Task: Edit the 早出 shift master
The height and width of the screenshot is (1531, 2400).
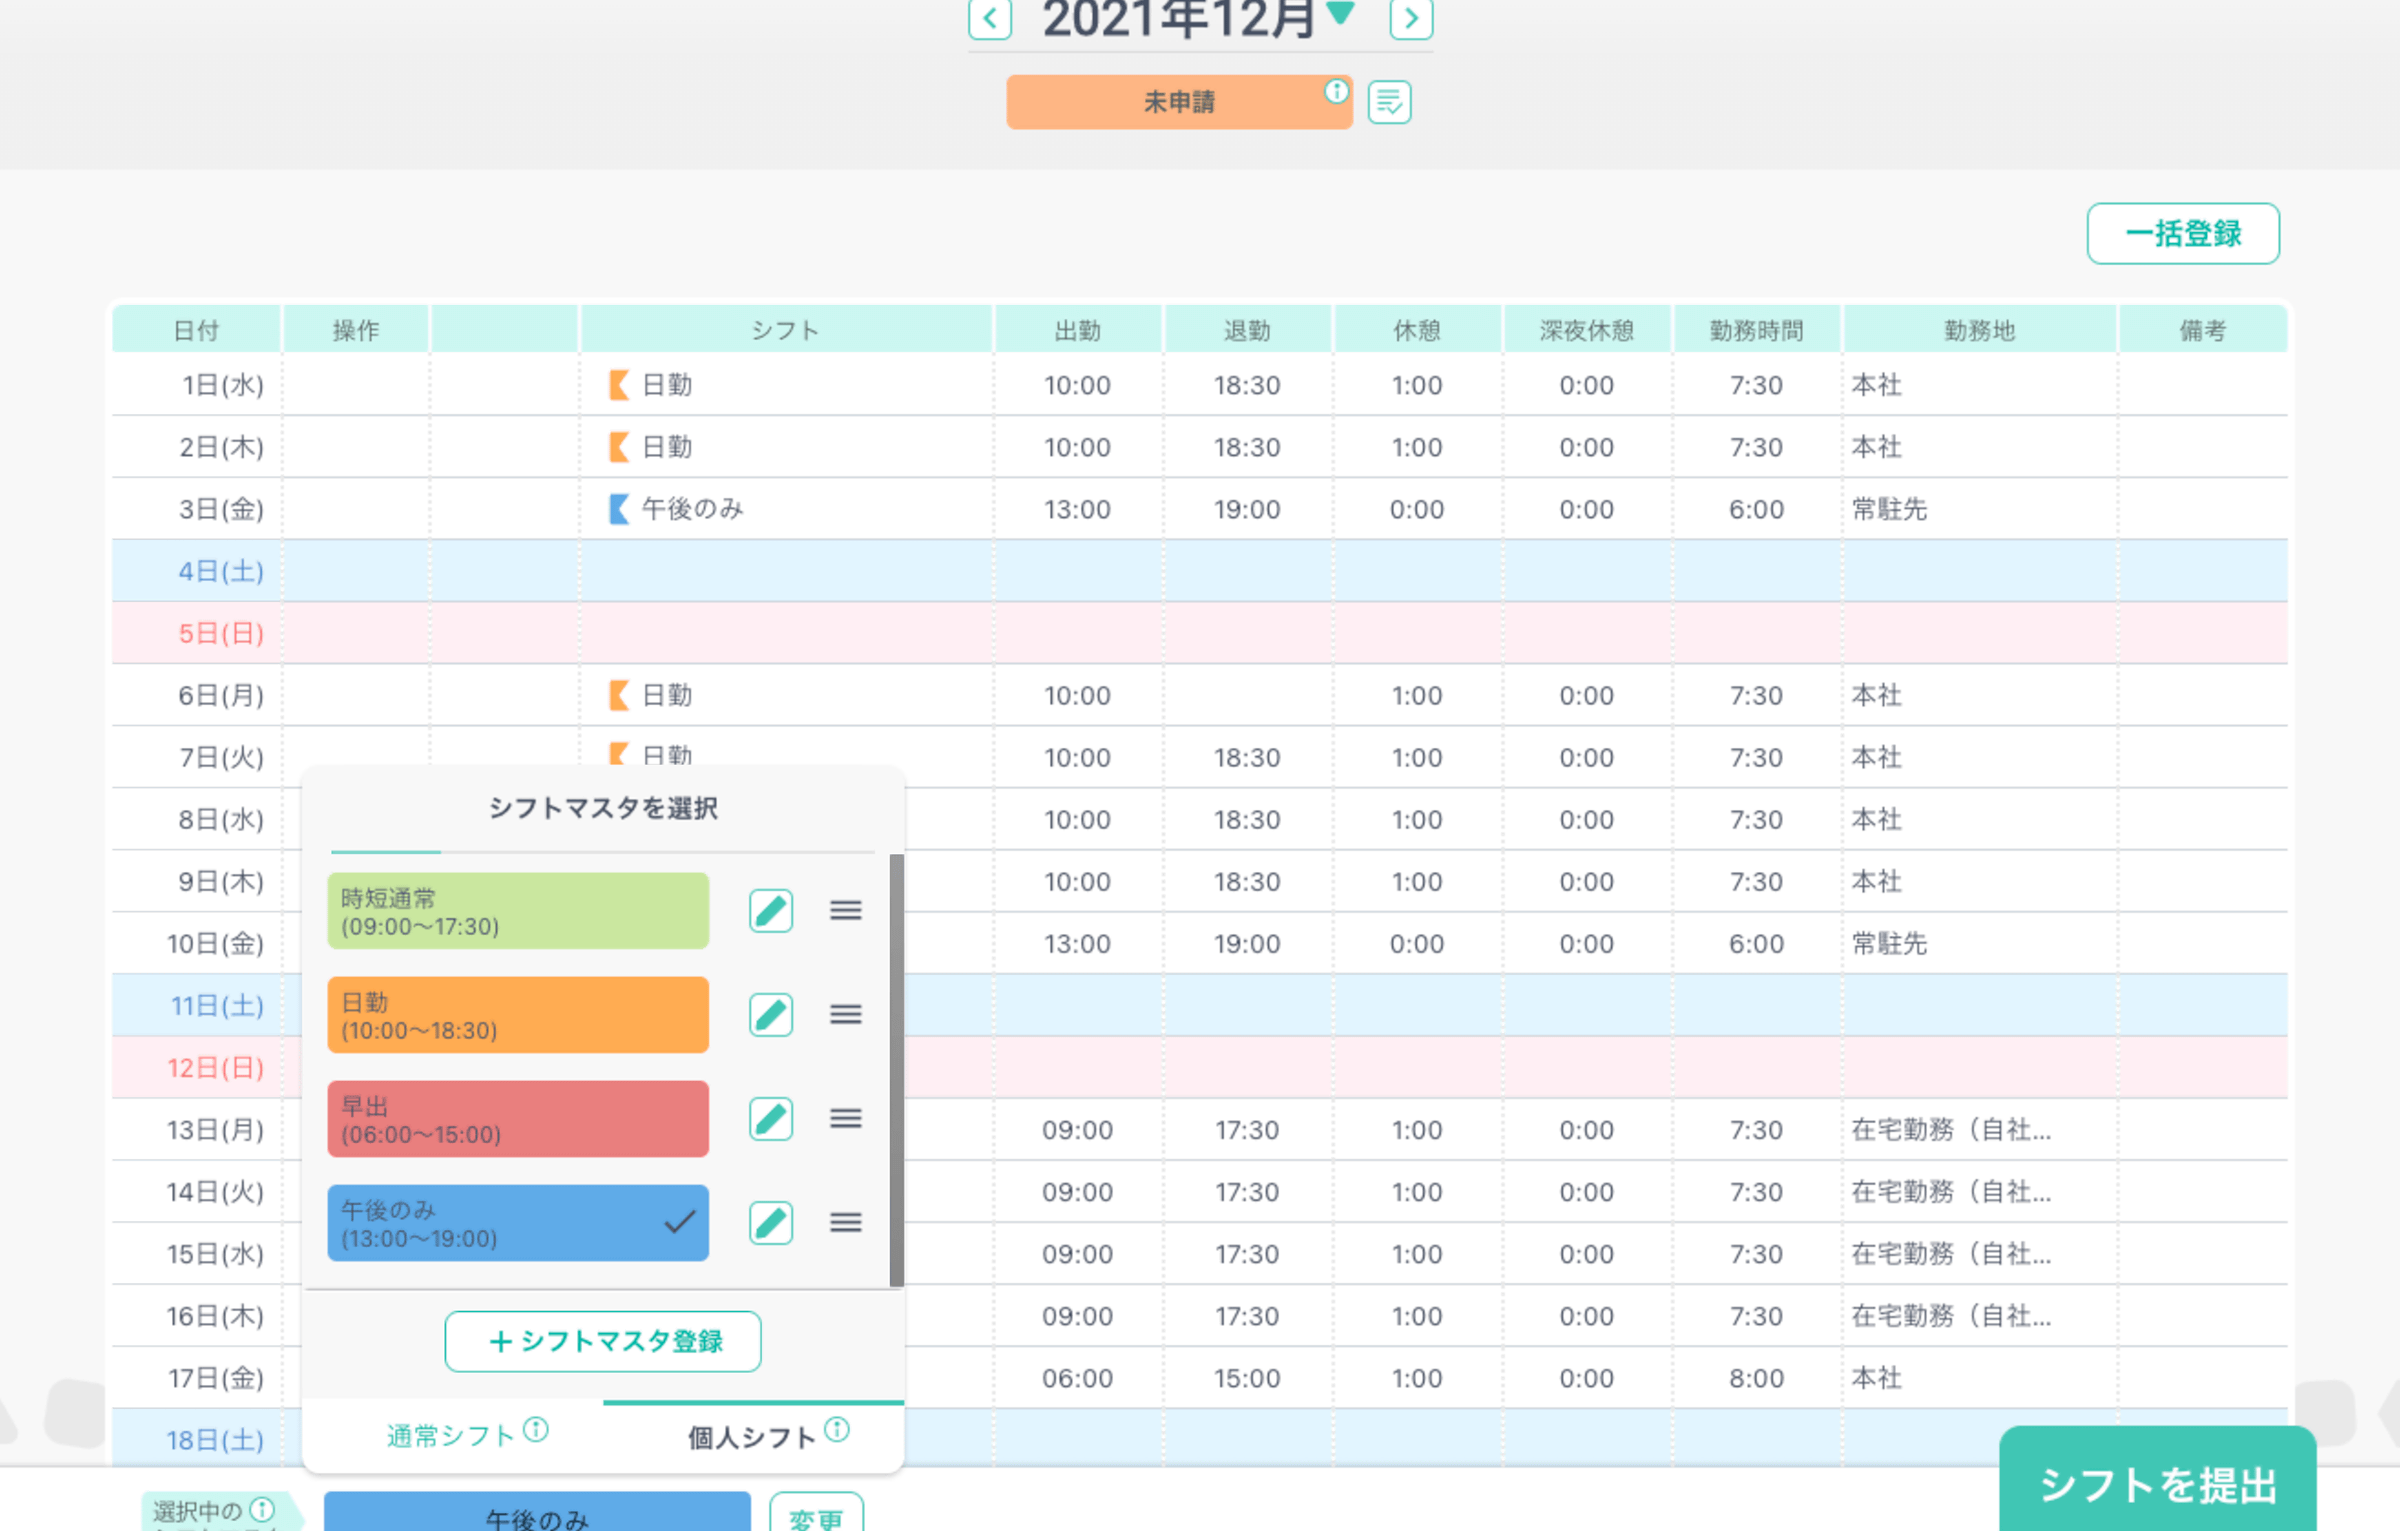Action: [x=770, y=1118]
